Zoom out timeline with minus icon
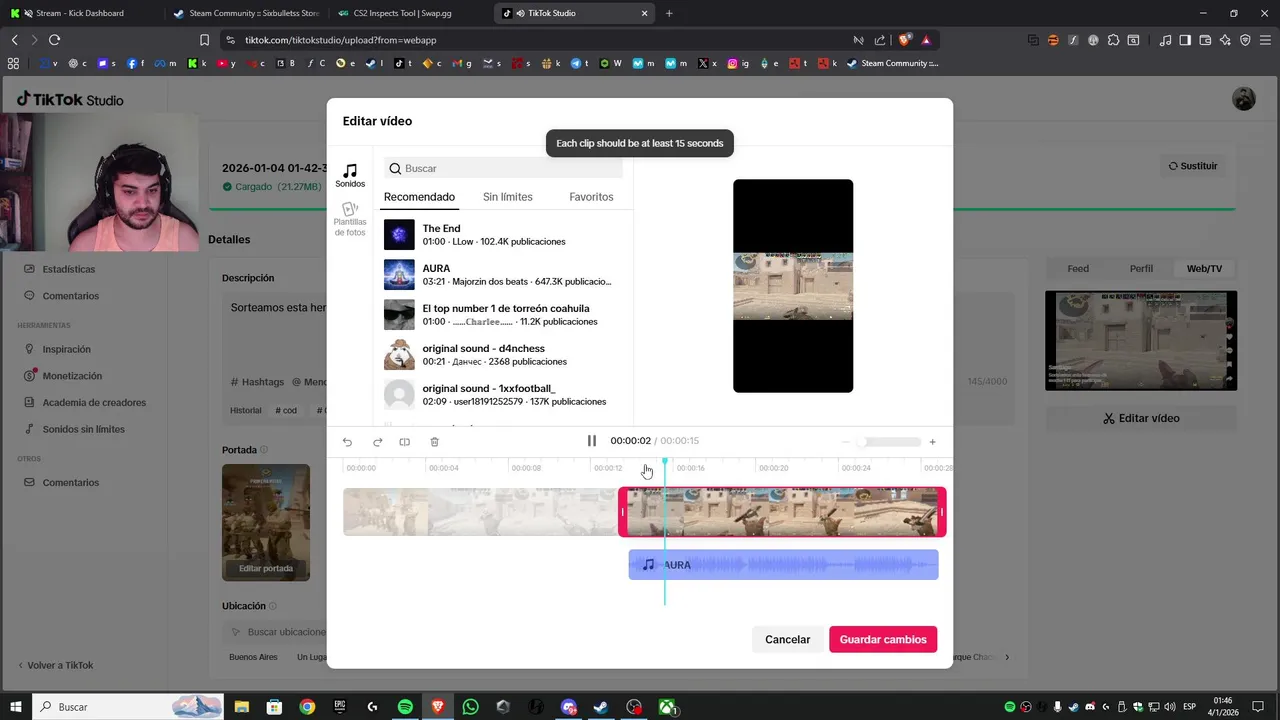 tap(846, 442)
